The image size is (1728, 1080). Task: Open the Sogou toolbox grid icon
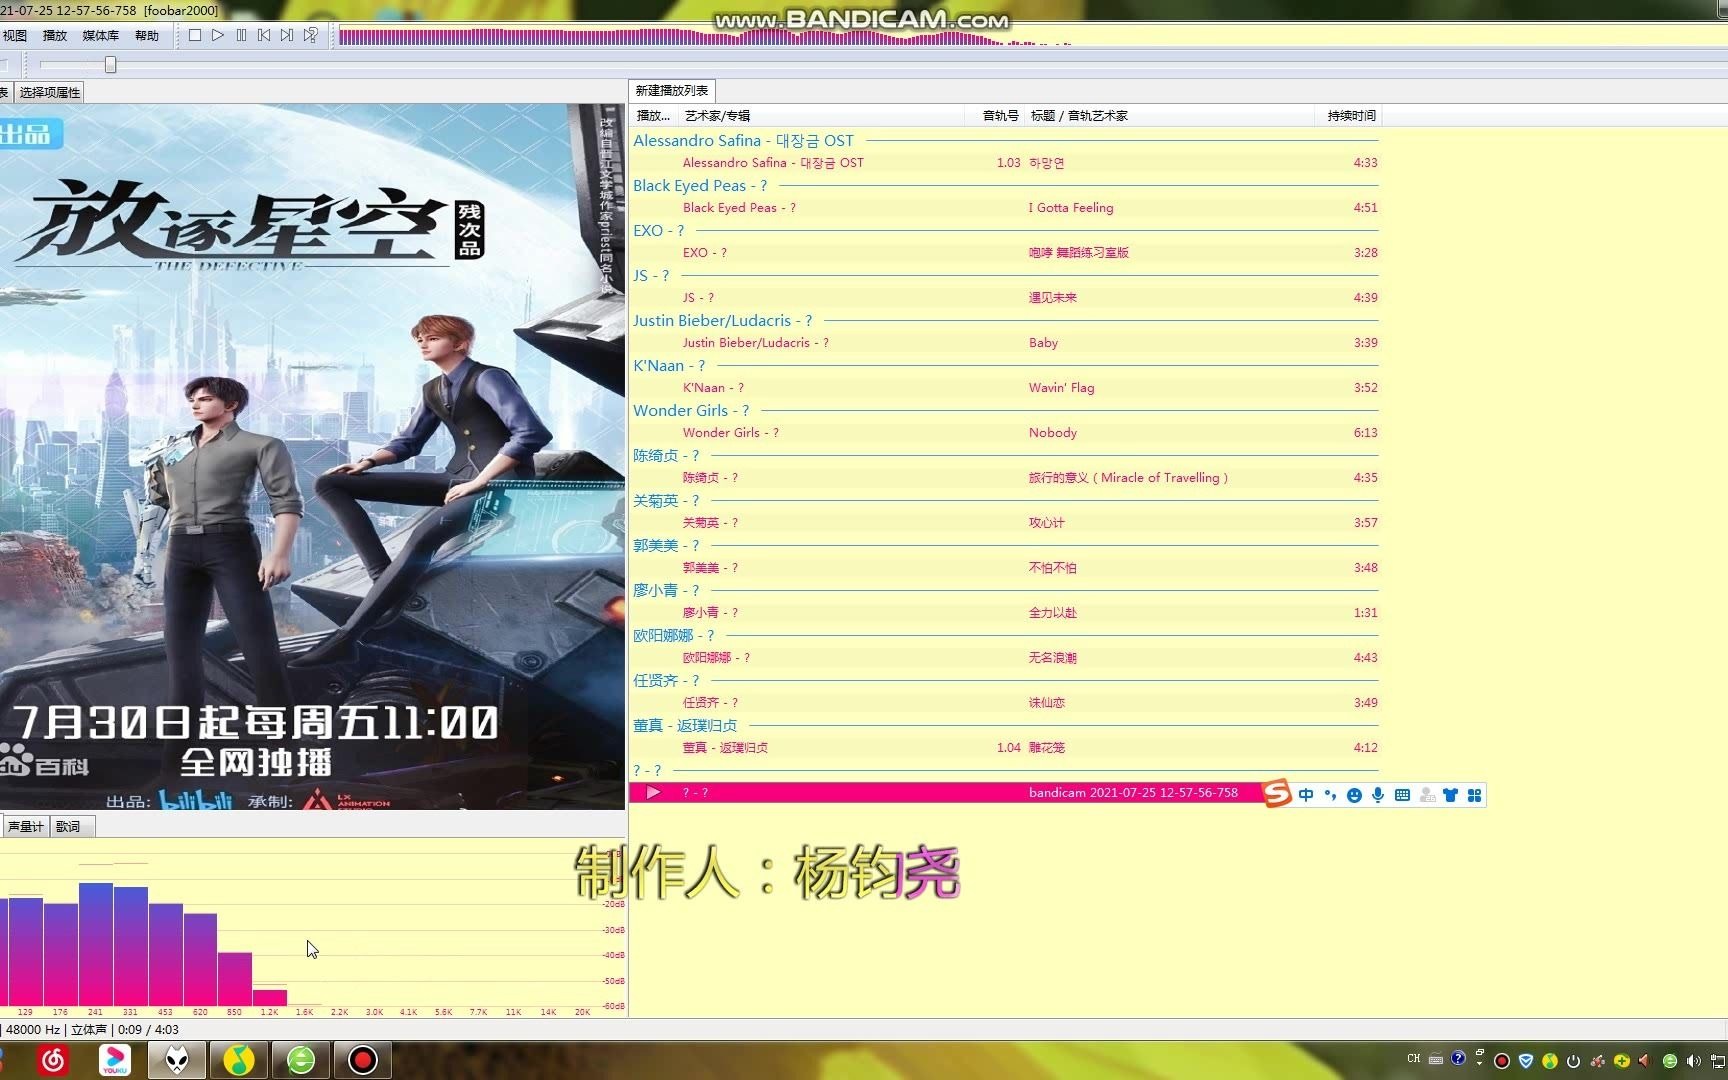pos(1474,795)
